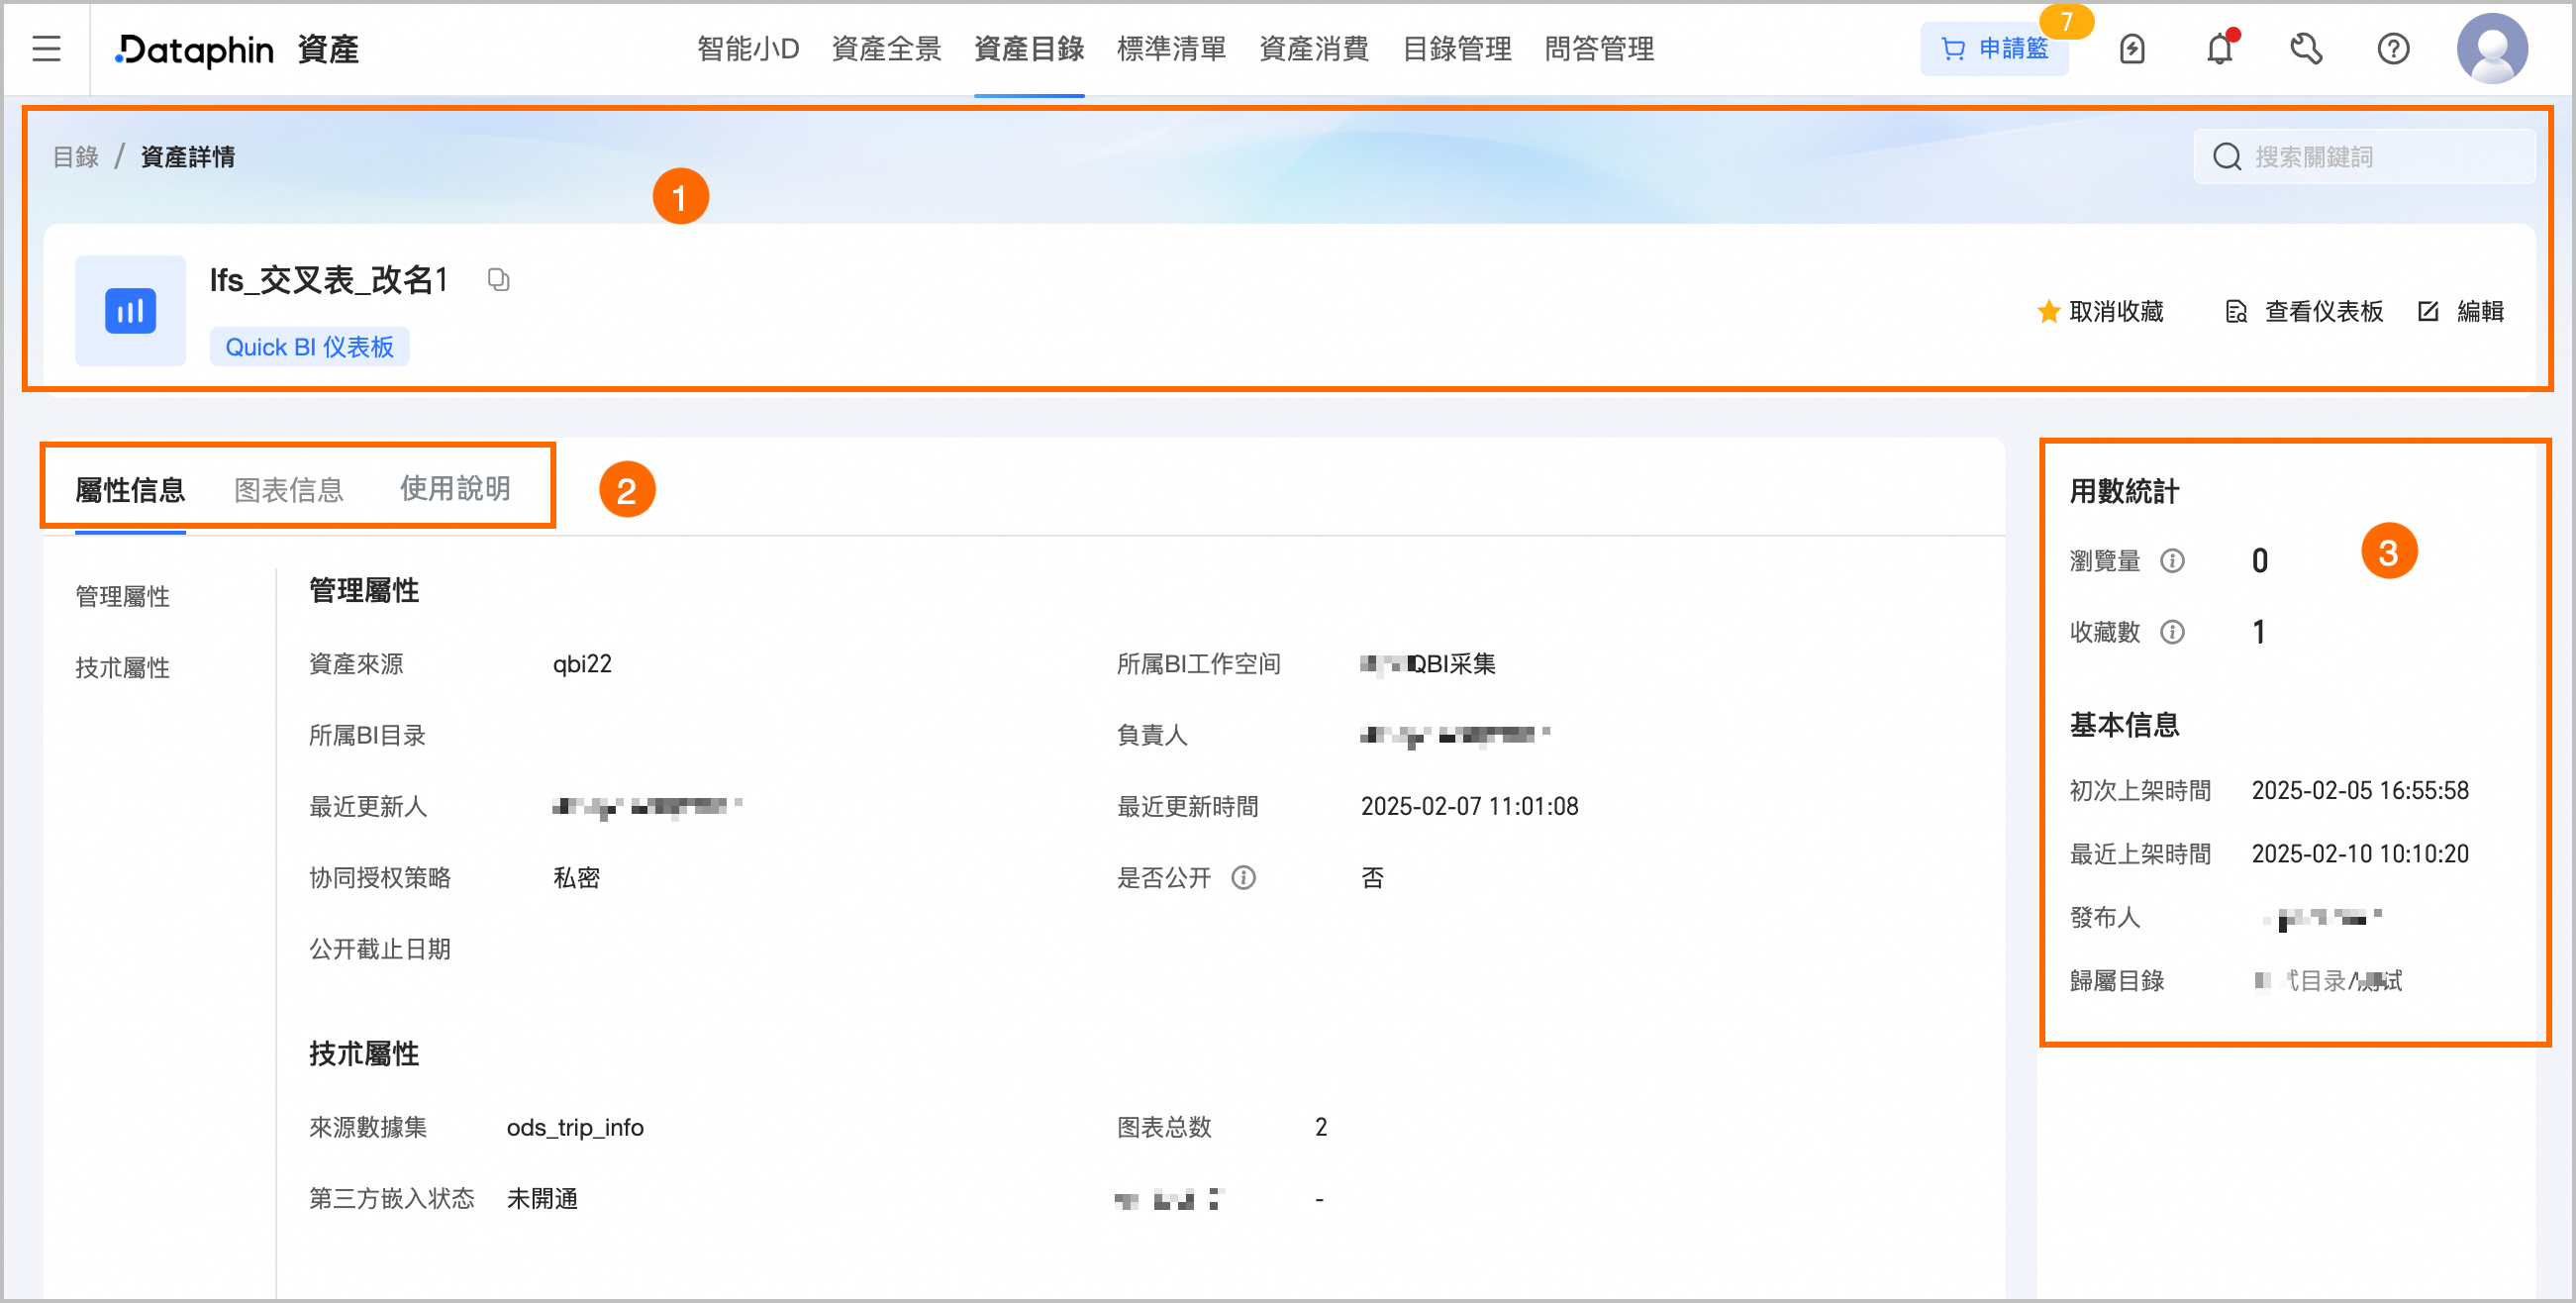Open the user avatar profile
The height and width of the screenshot is (1303, 2576).
pos(2491,48)
